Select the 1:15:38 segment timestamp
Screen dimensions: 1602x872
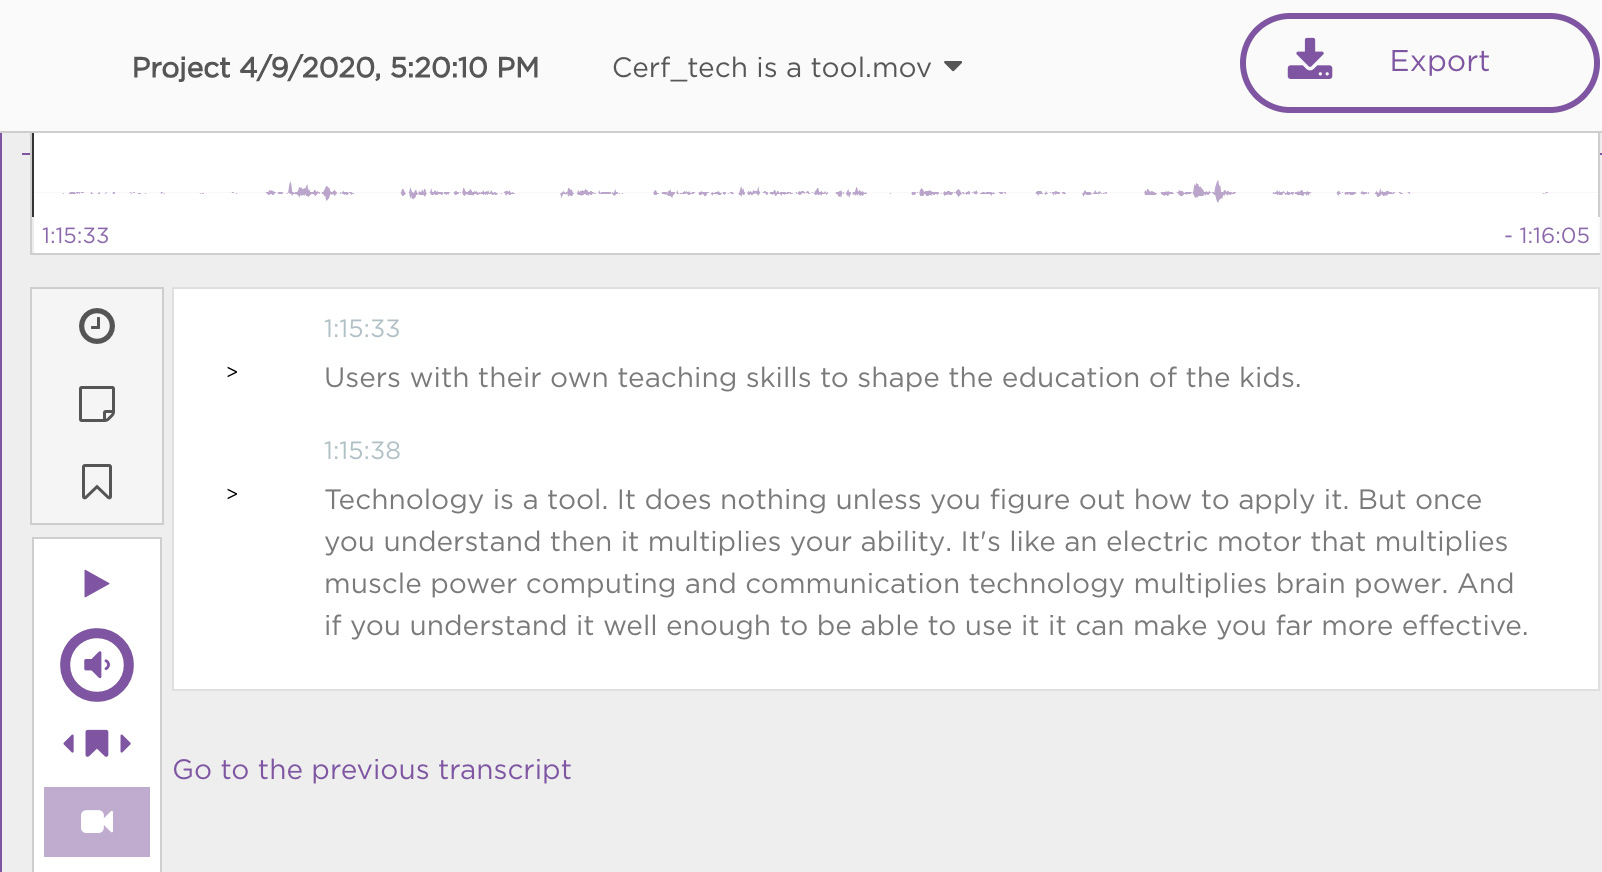(x=362, y=450)
